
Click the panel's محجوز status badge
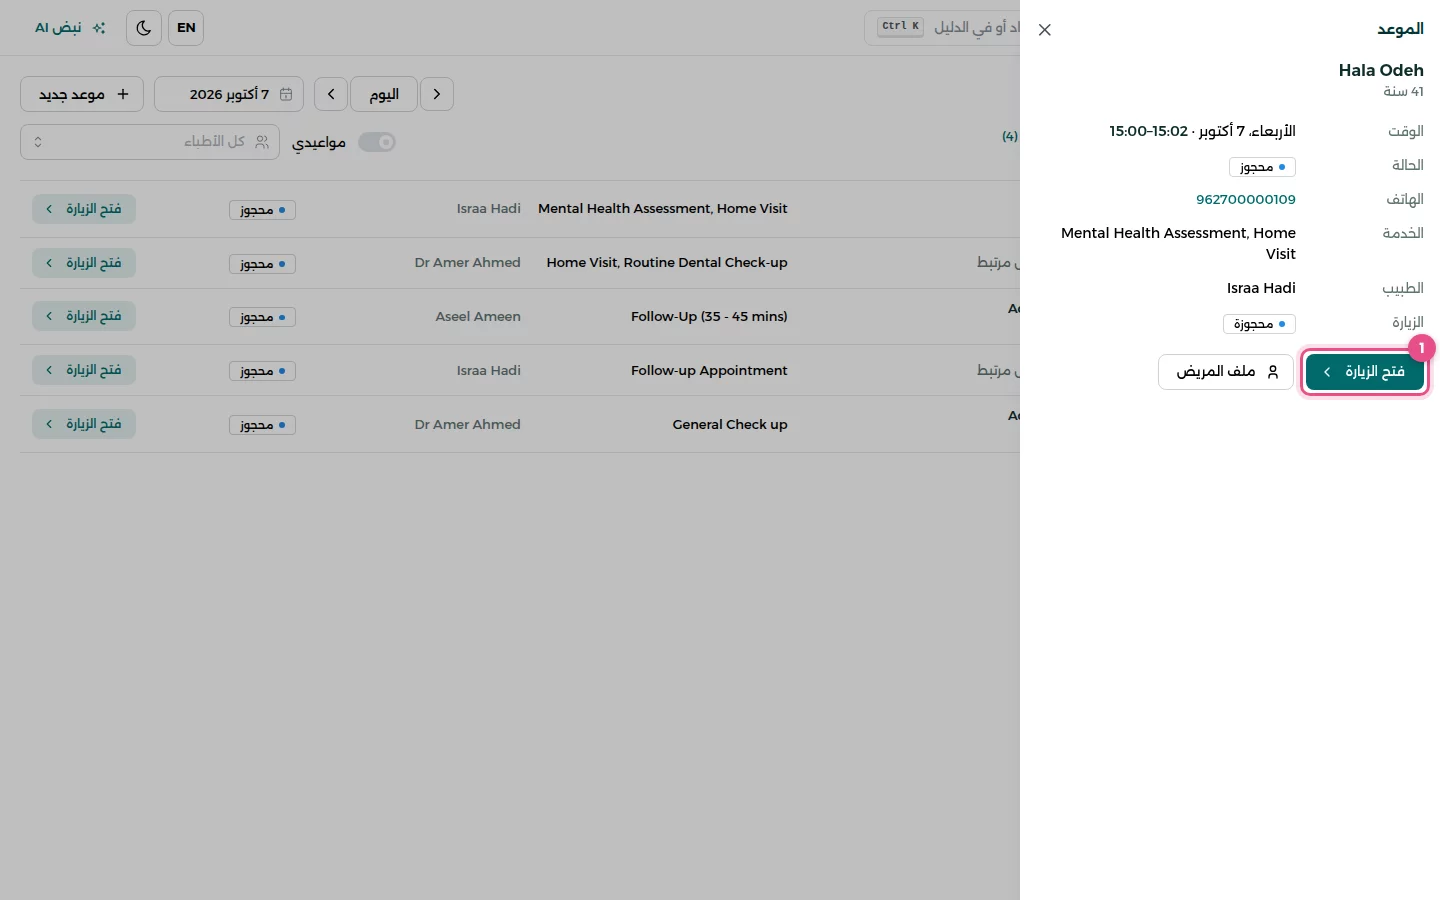point(1262,167)
